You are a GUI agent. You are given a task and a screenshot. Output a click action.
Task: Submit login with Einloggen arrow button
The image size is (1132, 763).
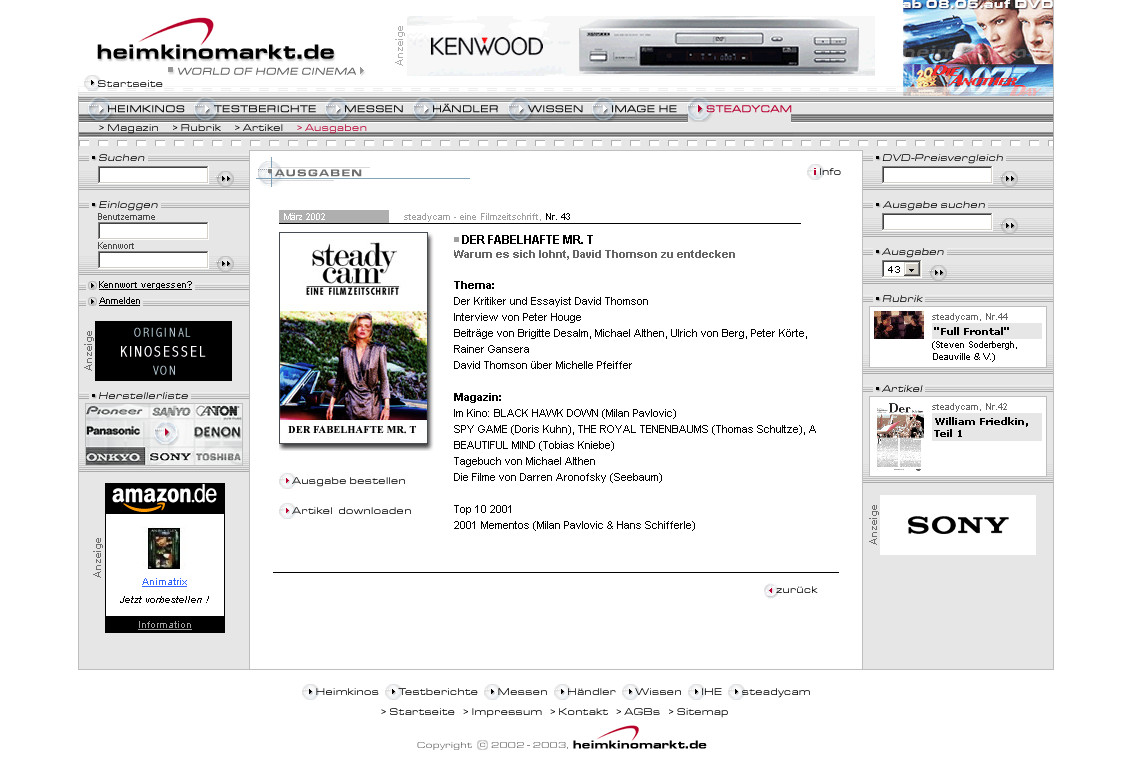tap(225, 263)
